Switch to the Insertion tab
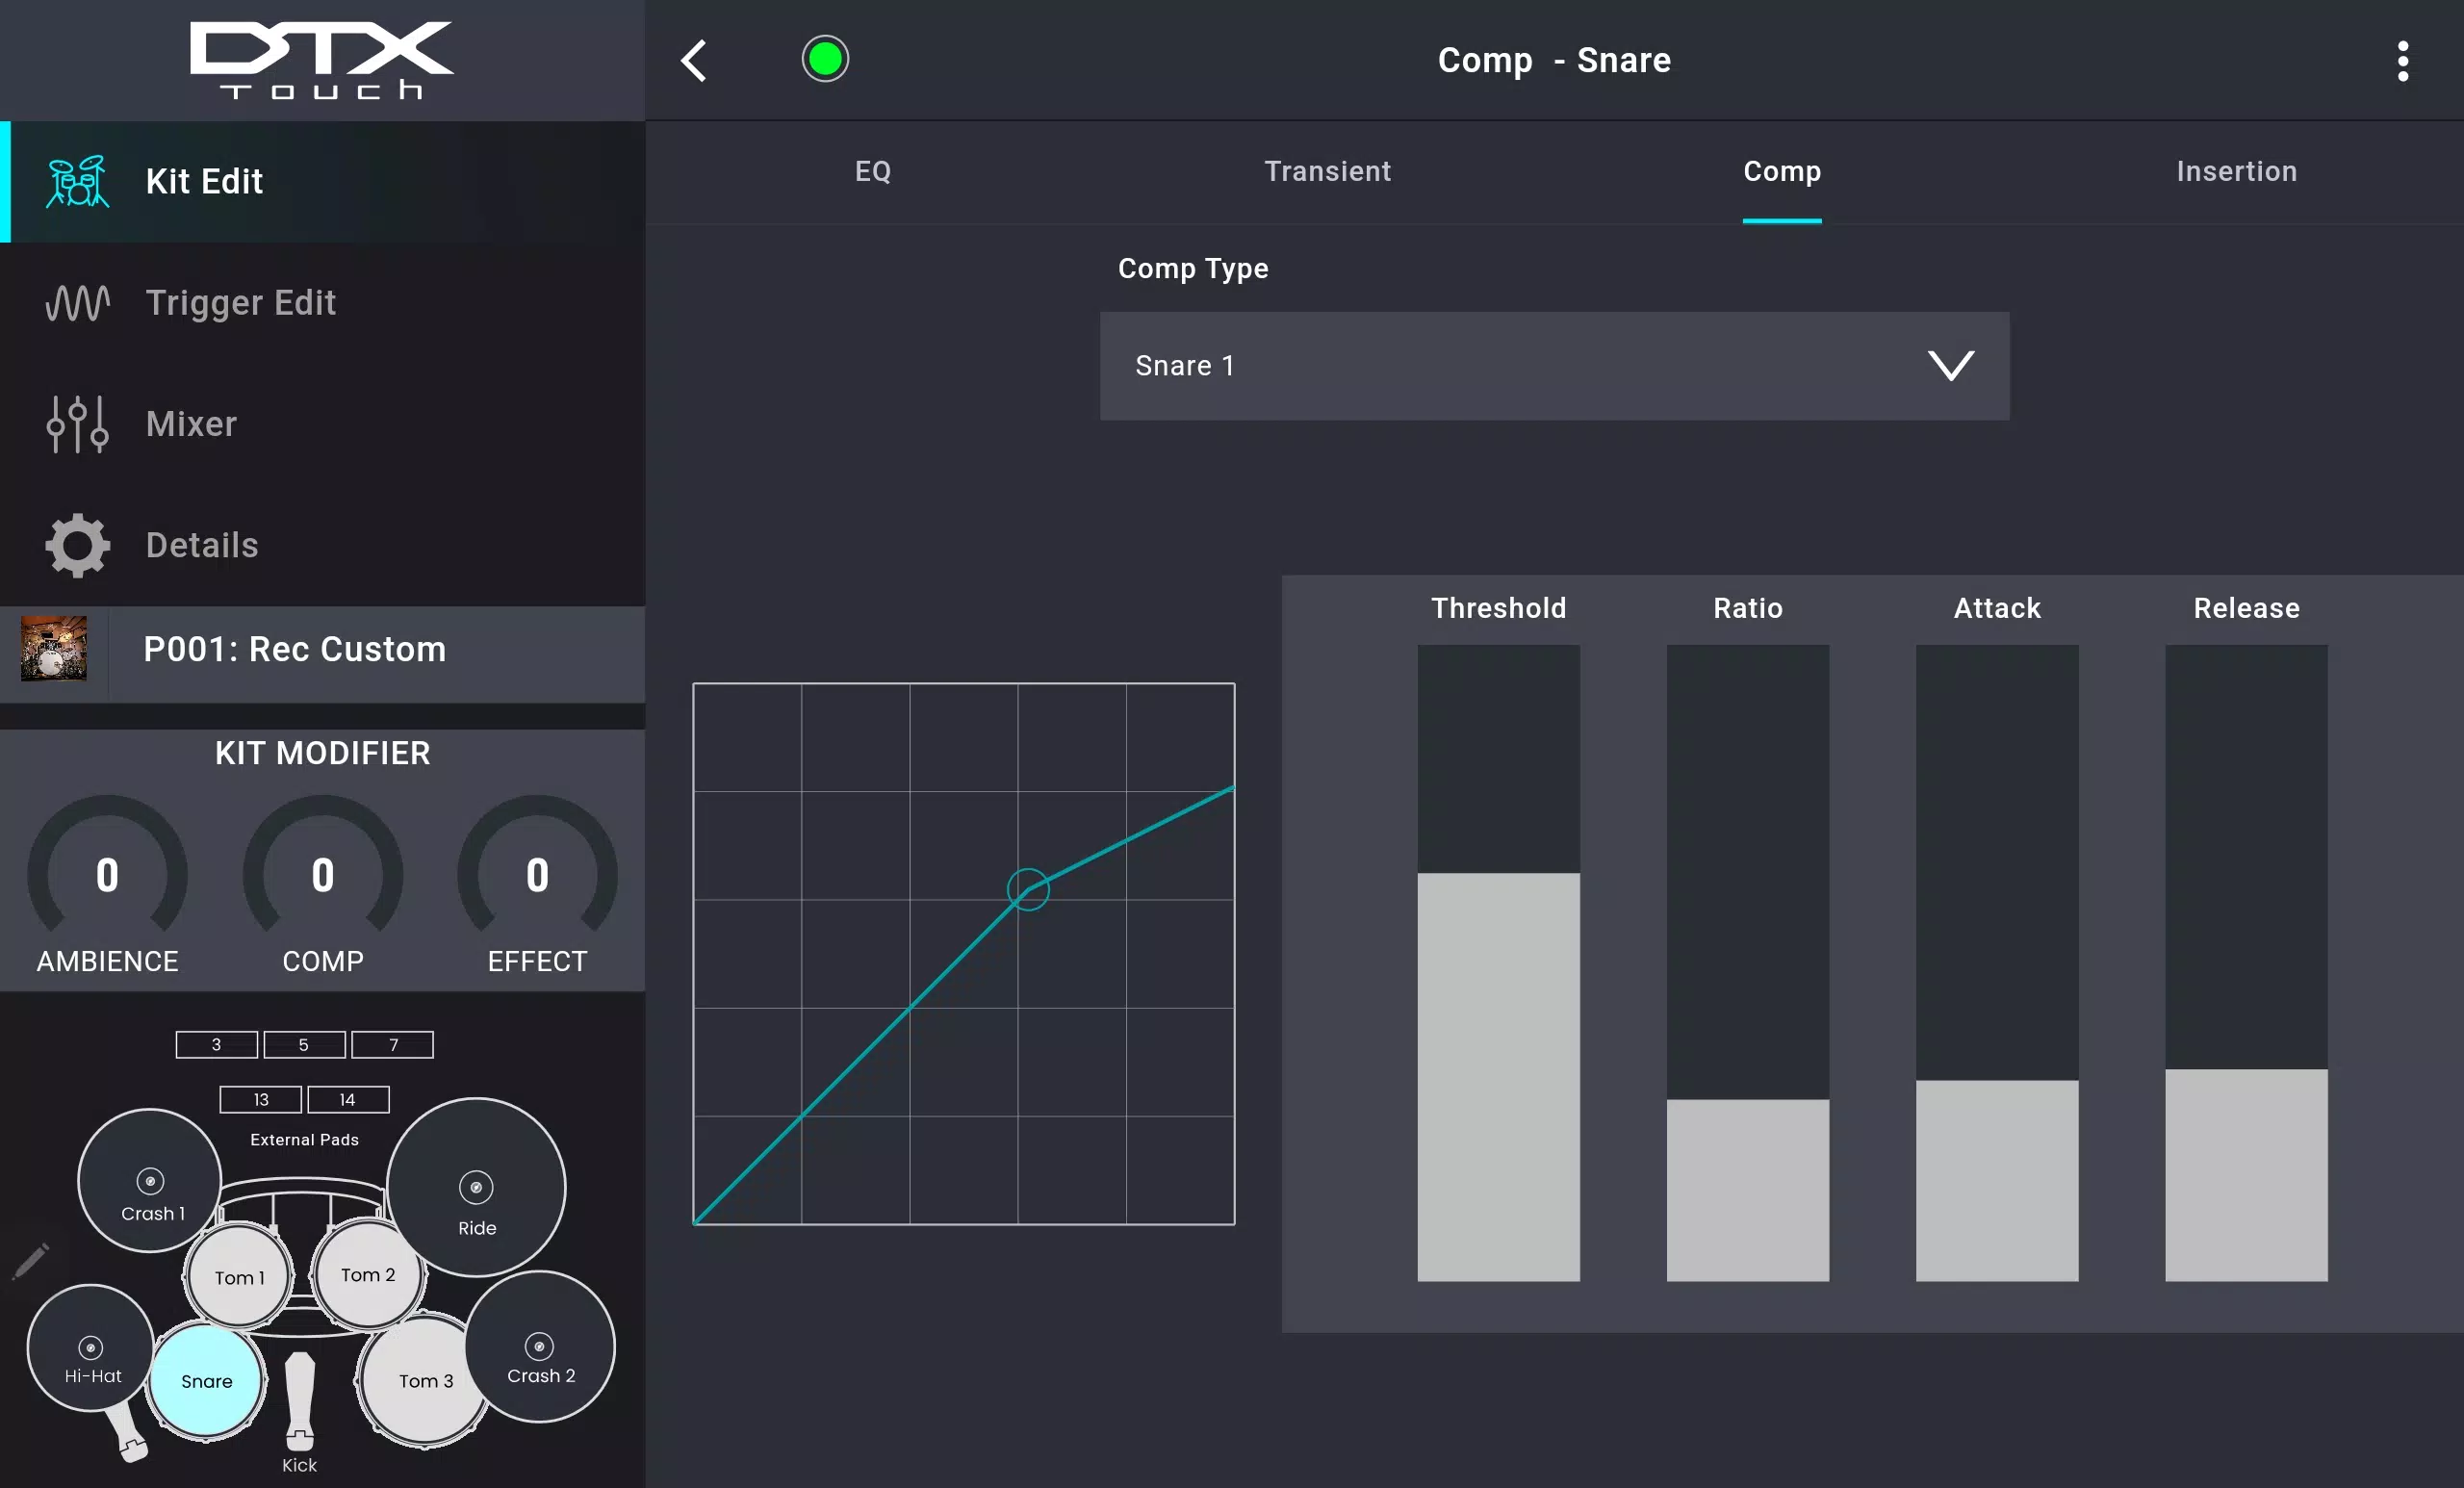Viewport: 2464px width, 1488px height. [x=2236, y=171]
